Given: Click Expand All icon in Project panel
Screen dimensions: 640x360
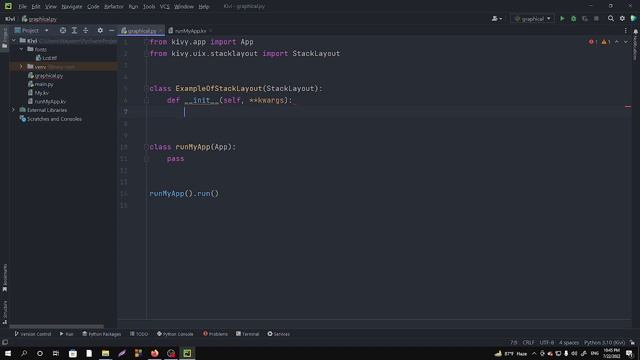Looking at the screenshot, I should [x=74, y=31].
